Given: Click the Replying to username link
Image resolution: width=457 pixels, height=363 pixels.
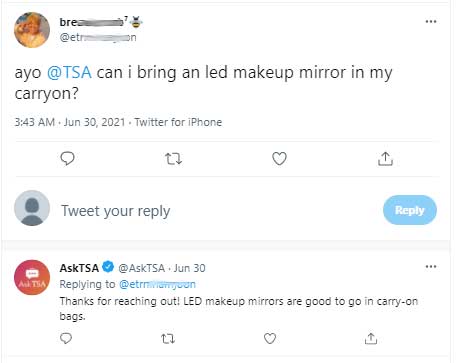Looking at the screenshot, I should point(157,284).
